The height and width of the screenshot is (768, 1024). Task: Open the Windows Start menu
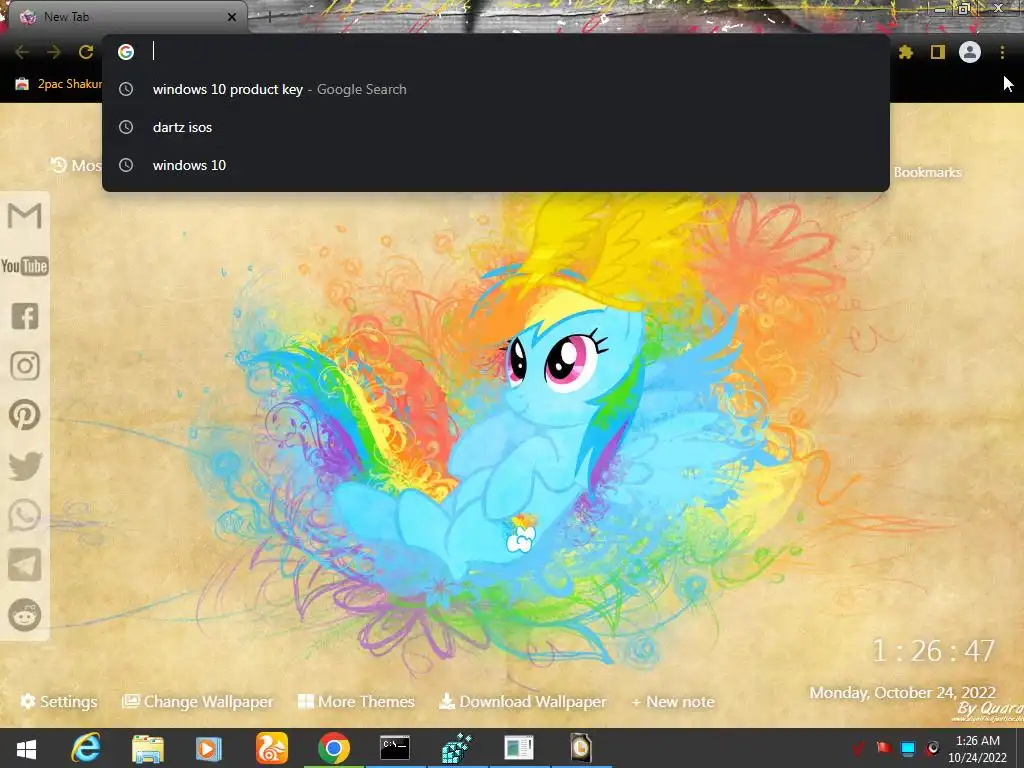point(26,748)
